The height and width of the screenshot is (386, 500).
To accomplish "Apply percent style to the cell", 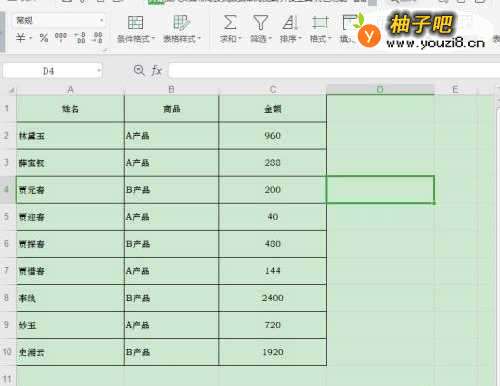I will [x=44, y=38].
